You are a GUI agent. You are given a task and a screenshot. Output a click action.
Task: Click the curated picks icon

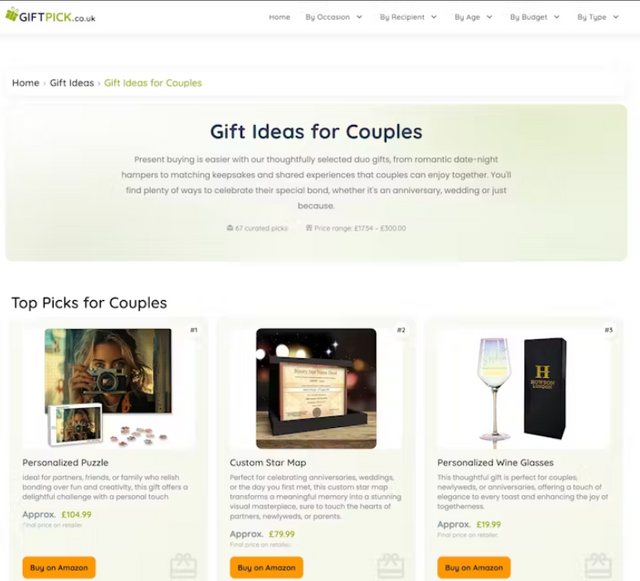click(x=230, y=228)
